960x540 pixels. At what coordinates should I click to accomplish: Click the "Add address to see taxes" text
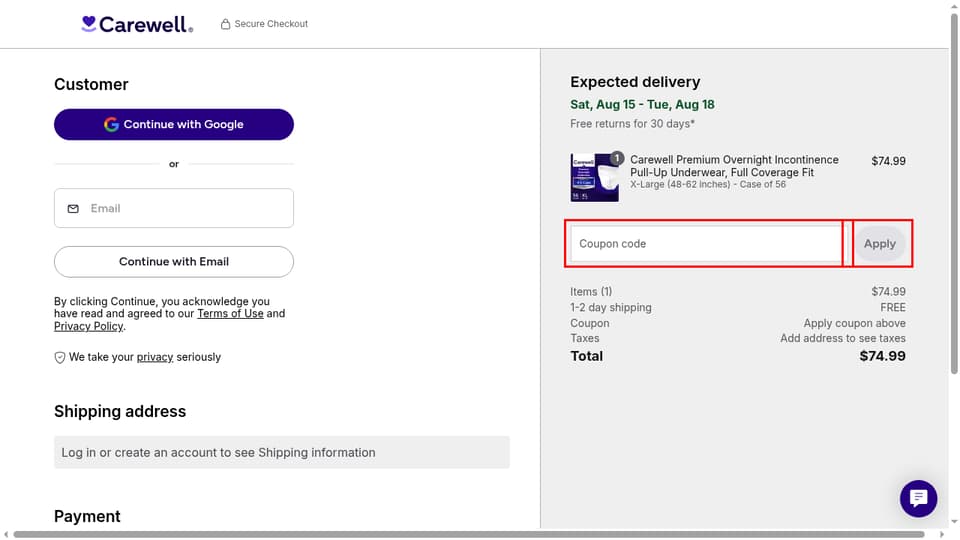coord(842,339)
